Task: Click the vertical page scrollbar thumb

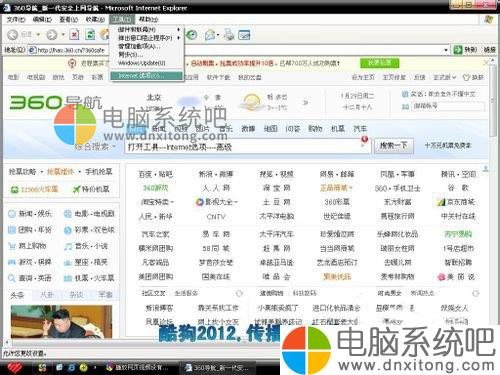Action: pos(494,102)
